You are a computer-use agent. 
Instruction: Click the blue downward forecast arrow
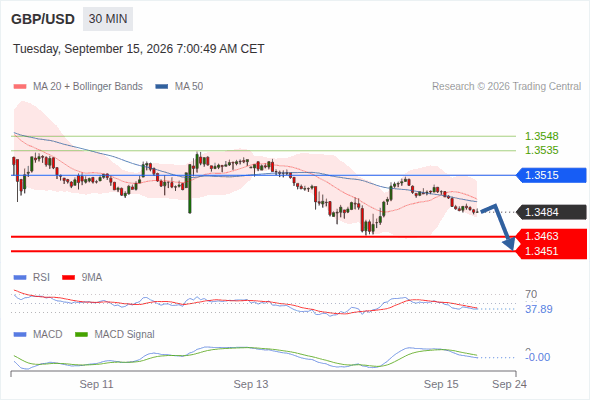pyautogui.click(x=498, y=227)
